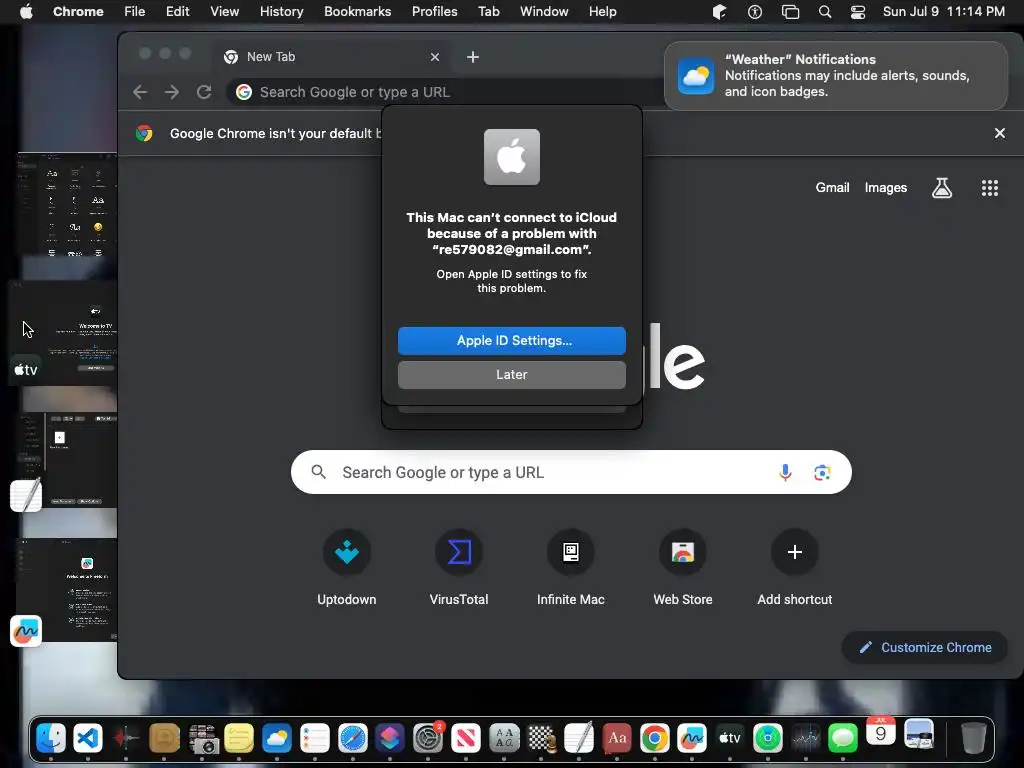Open the History menu
The width and height of the screenshot is (1024, 768).
click(x=281, y=12)
